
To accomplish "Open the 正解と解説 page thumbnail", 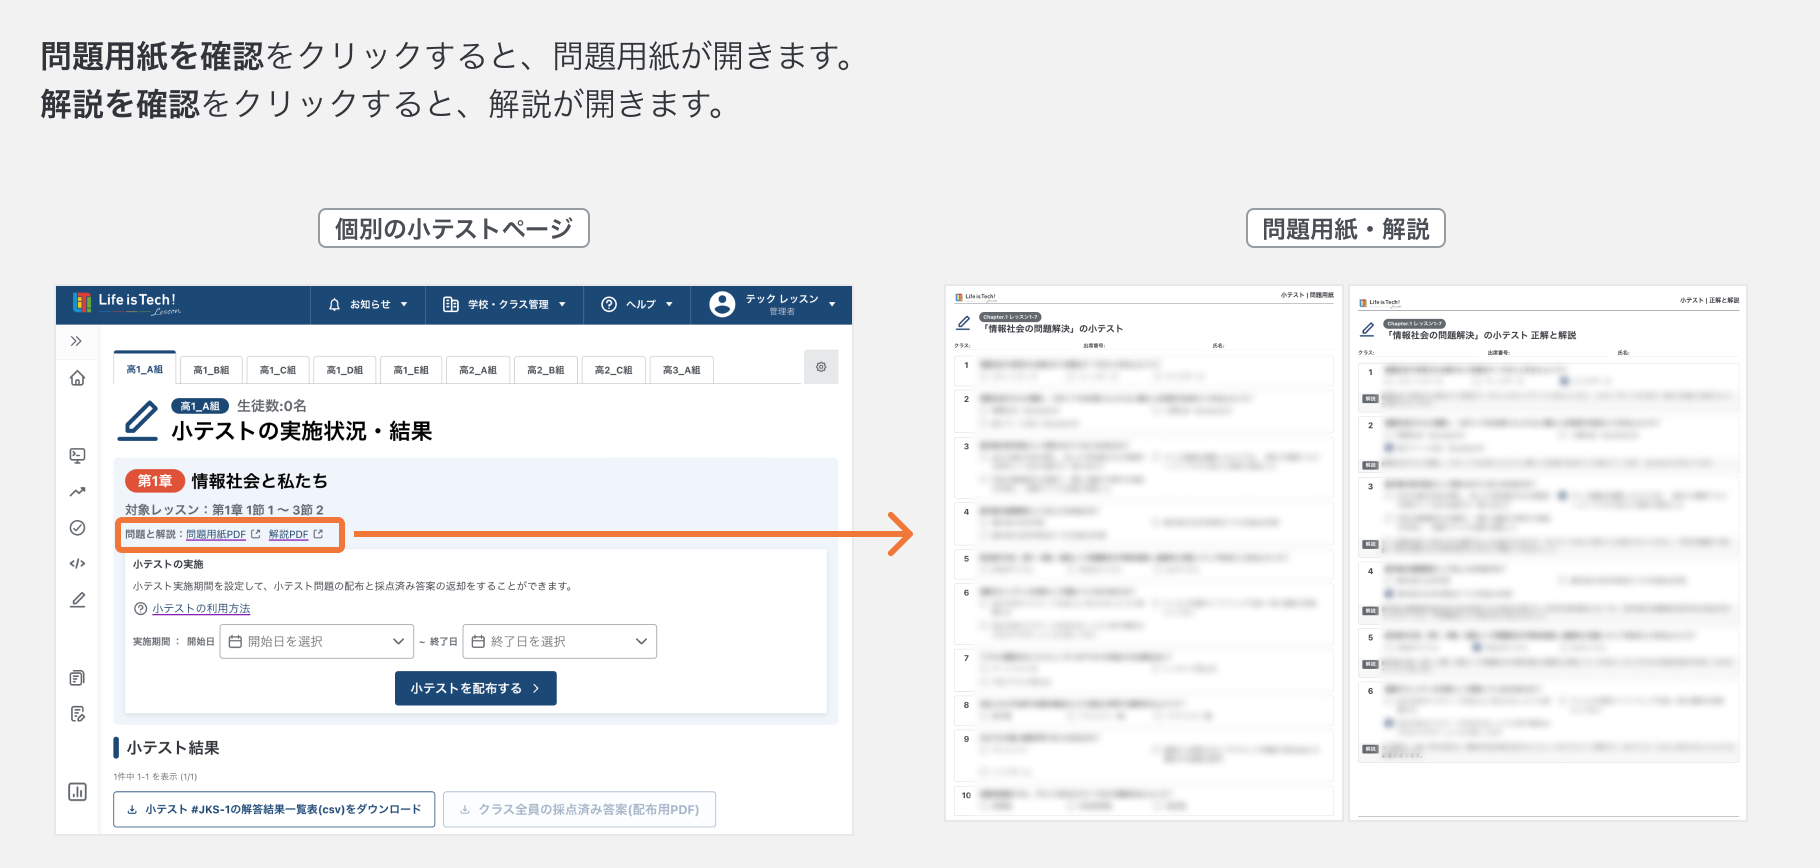I will 1548,553.
